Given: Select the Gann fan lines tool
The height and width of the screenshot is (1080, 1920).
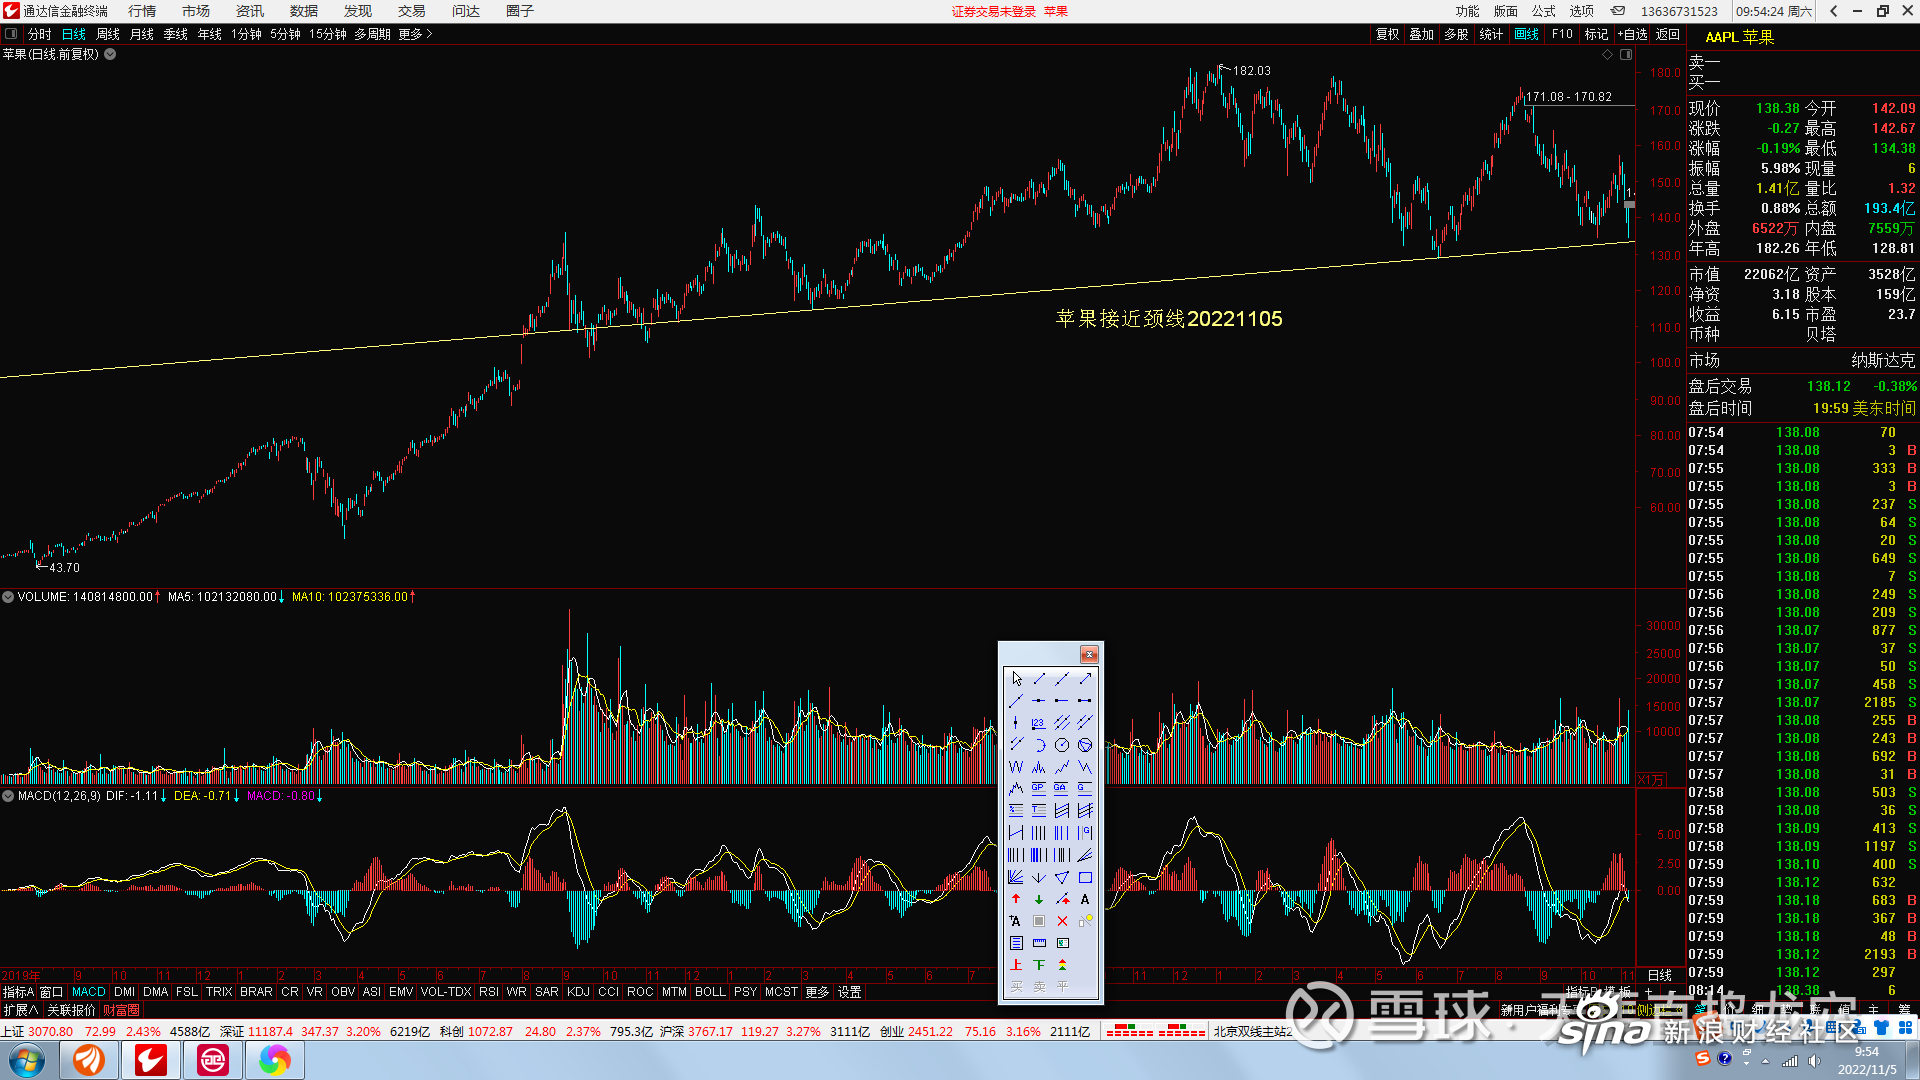Looking at the screenshot, I should 1016,878.
